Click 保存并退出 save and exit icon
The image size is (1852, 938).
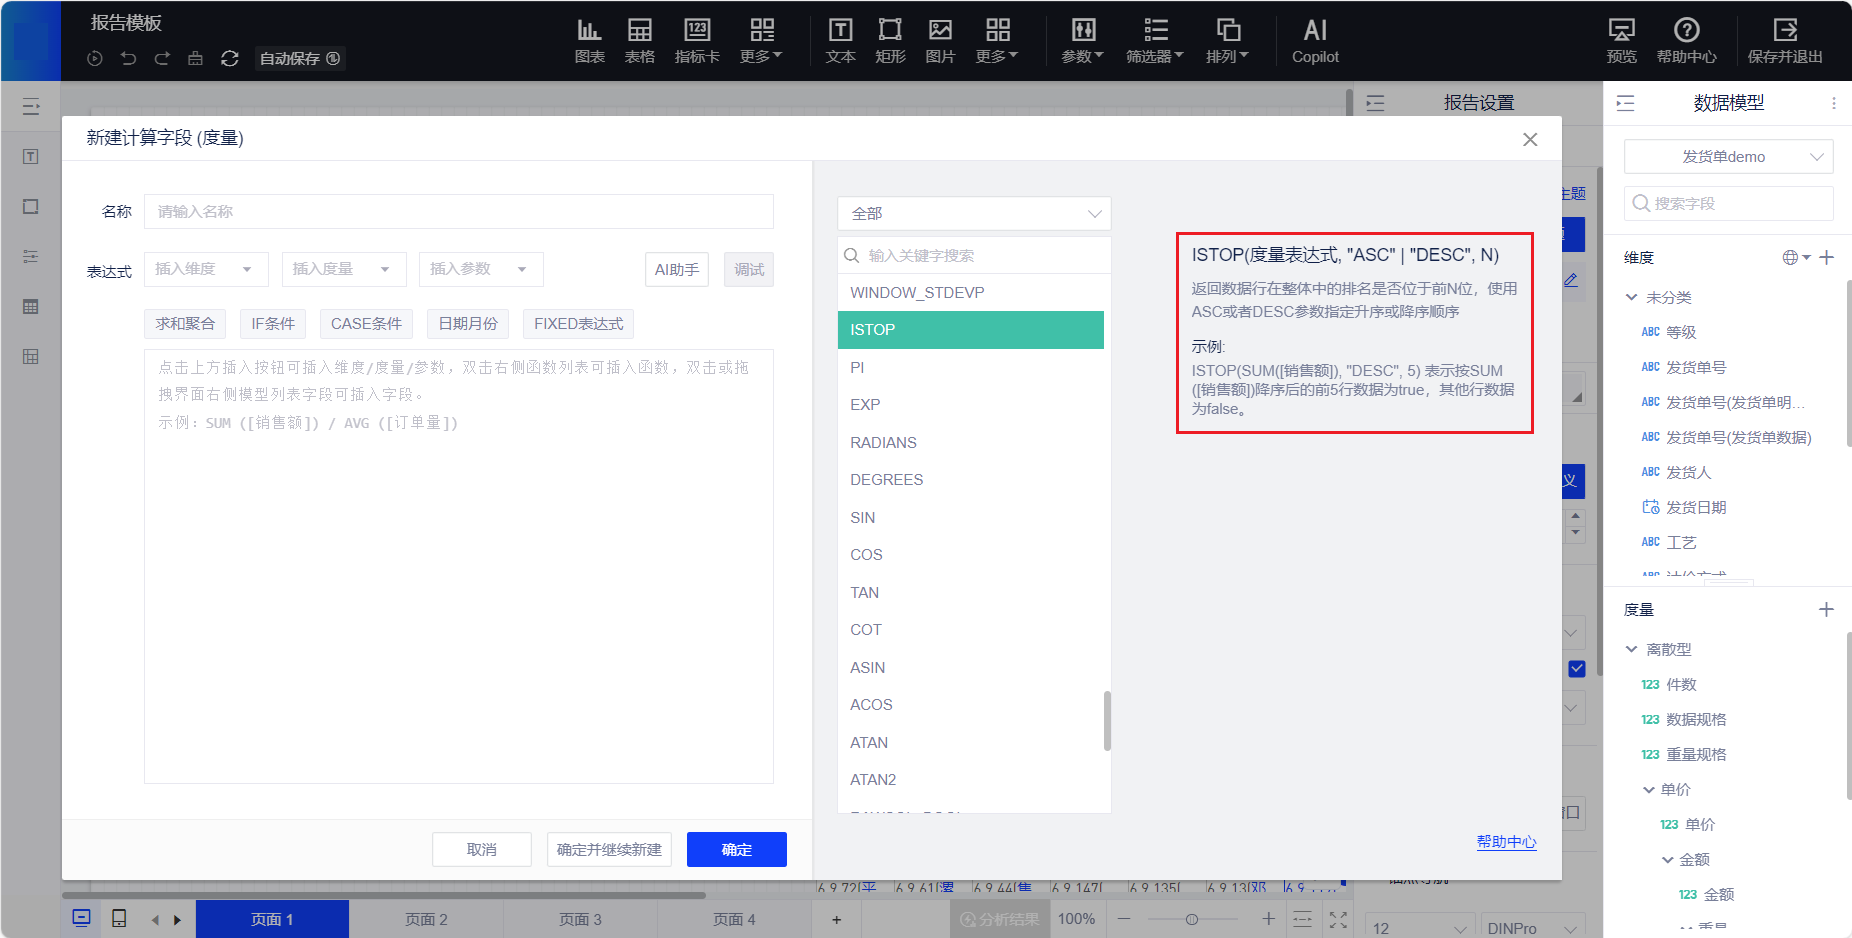click(1784, 40)
